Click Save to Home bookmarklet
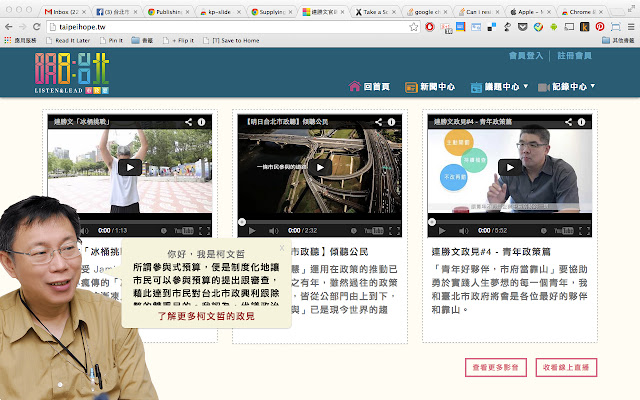Viewport: 640px width, 400px height. point(231,40)
